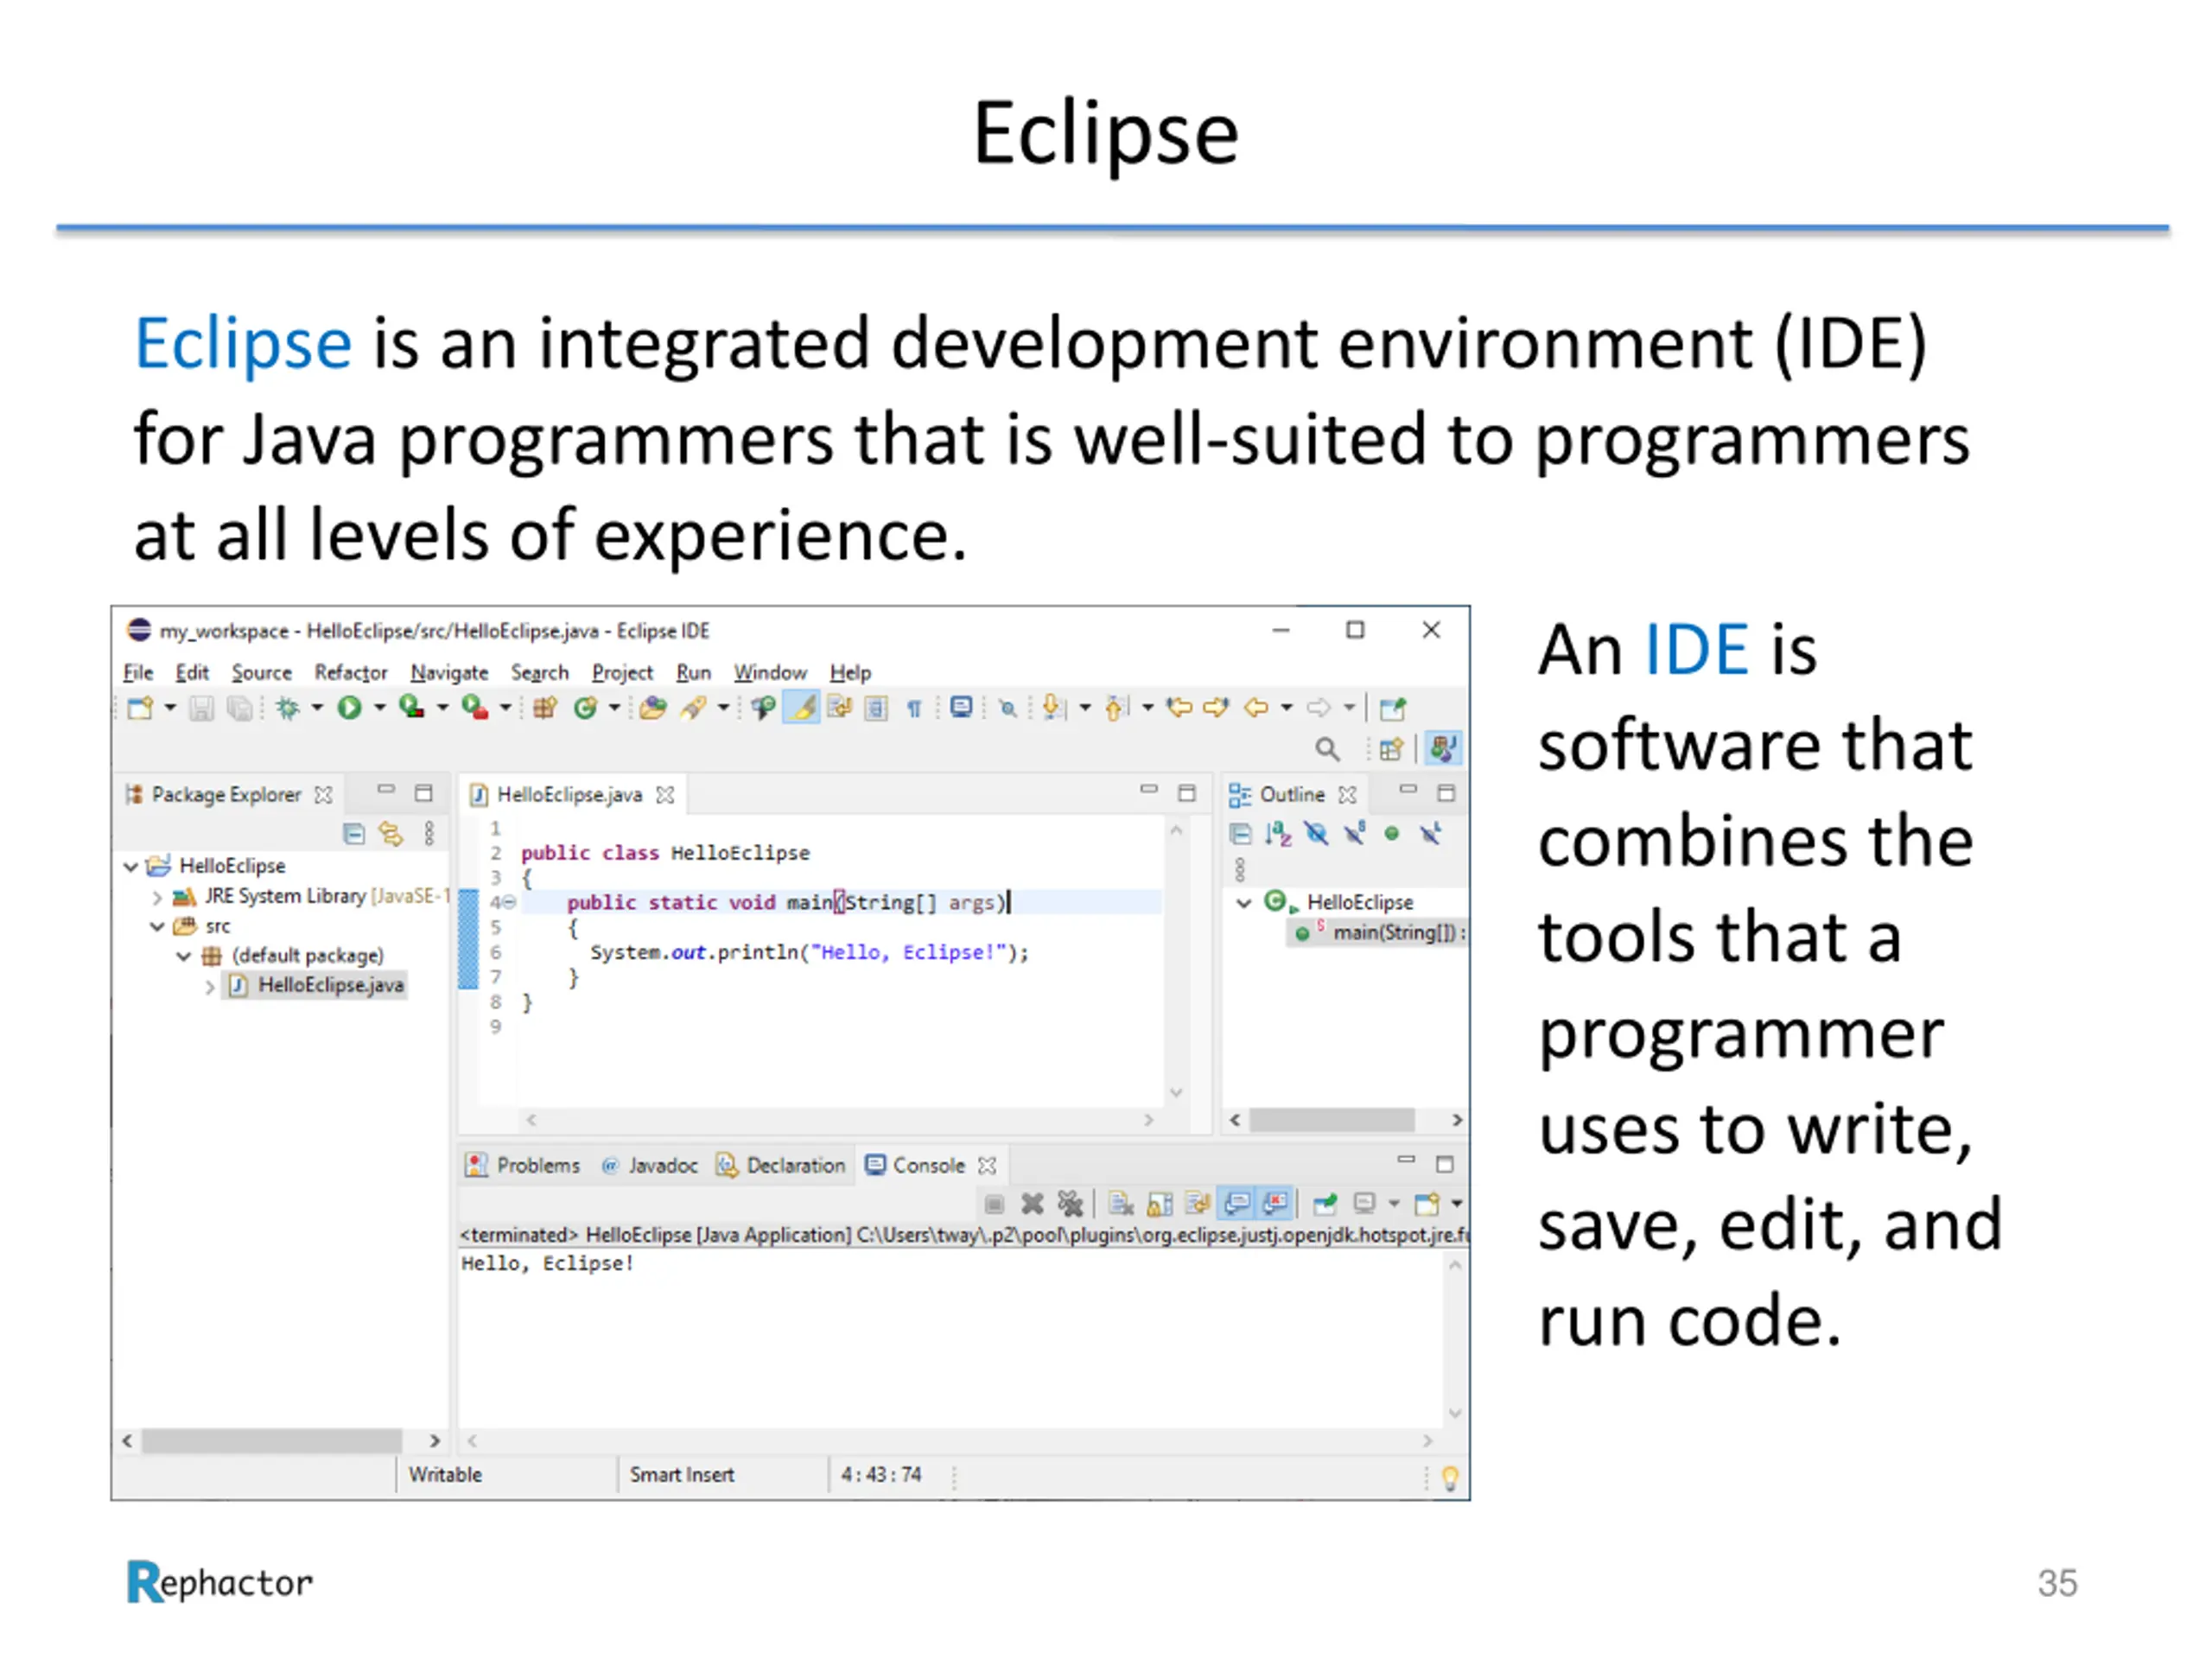
Task: Click the Save disk icon in toolbar
Action: pyautogui.click(x=202, y=708)
